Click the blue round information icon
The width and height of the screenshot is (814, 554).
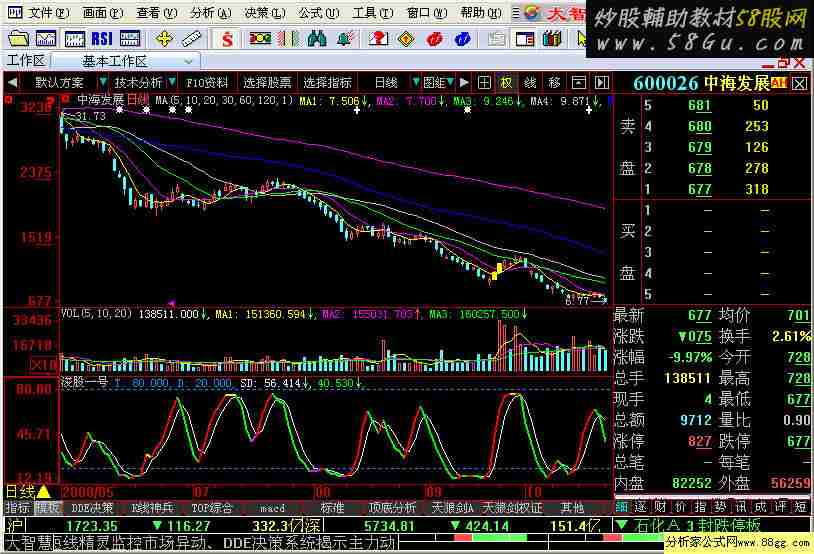click(462, 38)
